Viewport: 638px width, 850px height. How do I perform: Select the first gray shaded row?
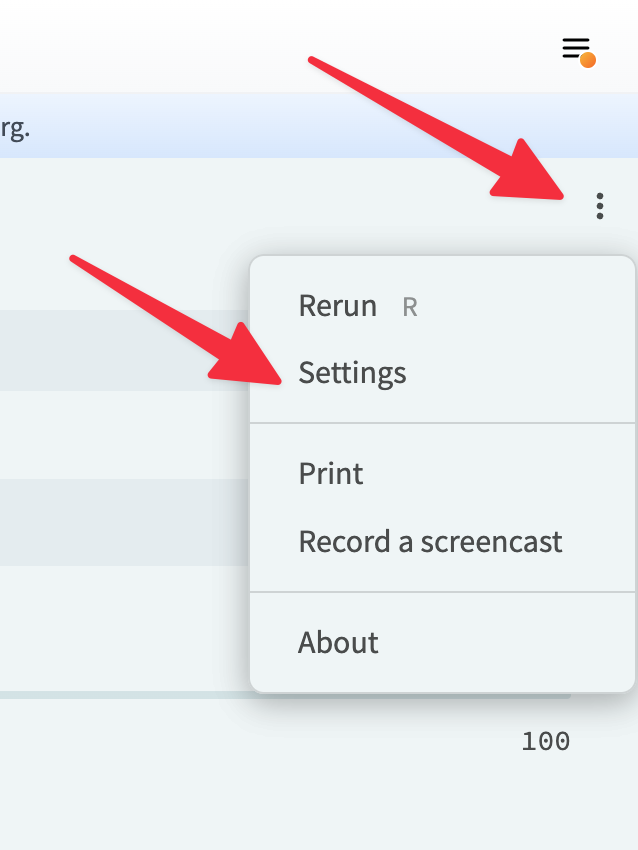[120, 350]
